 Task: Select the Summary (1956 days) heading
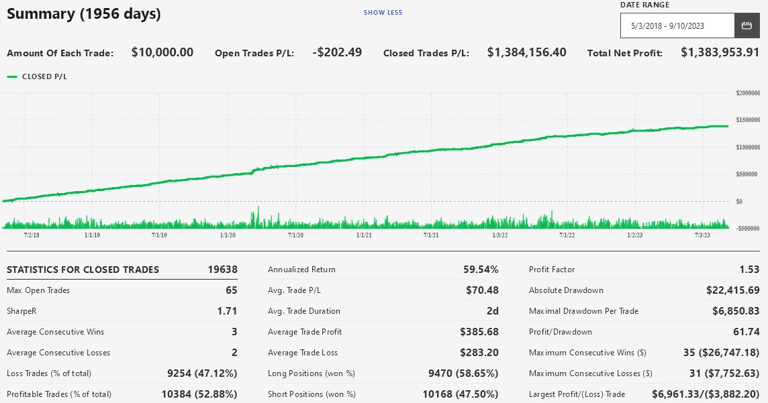pos(84,14)
